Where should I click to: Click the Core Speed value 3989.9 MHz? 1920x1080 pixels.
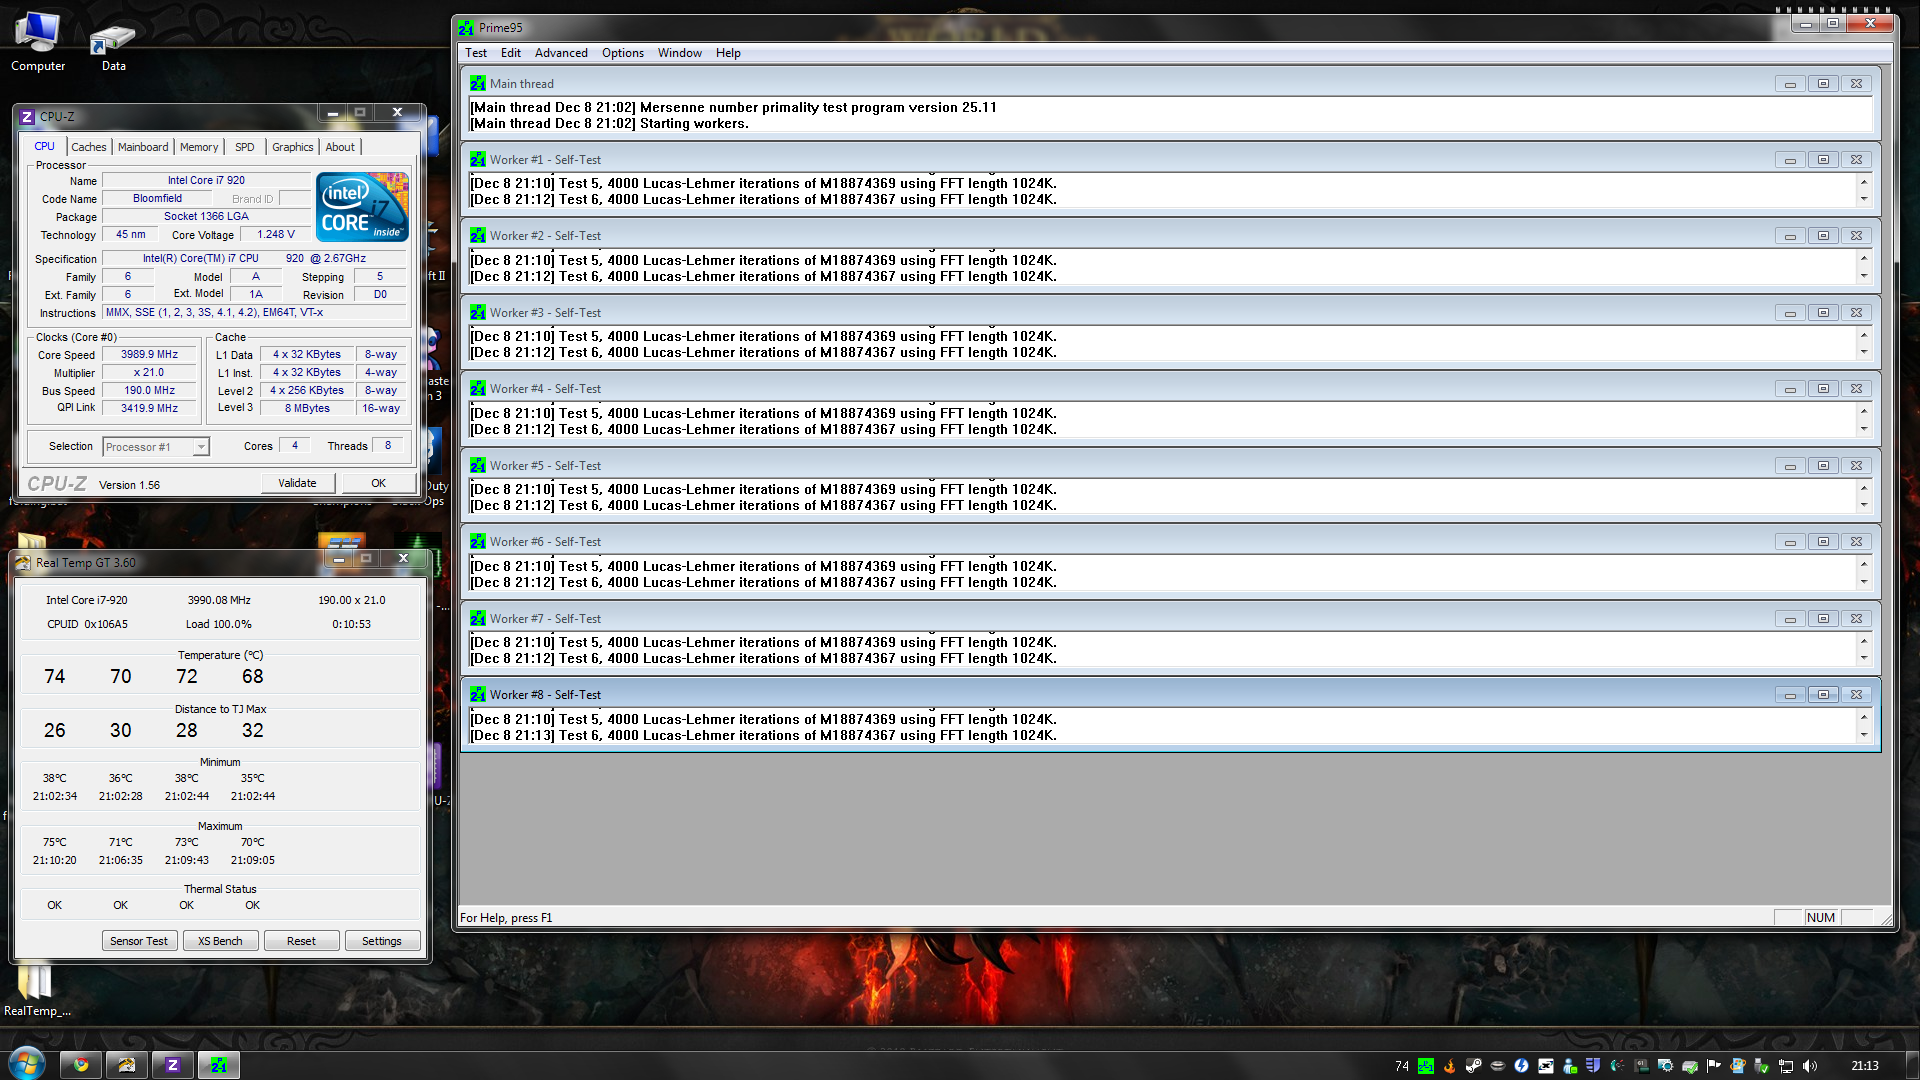click(149, 355)
